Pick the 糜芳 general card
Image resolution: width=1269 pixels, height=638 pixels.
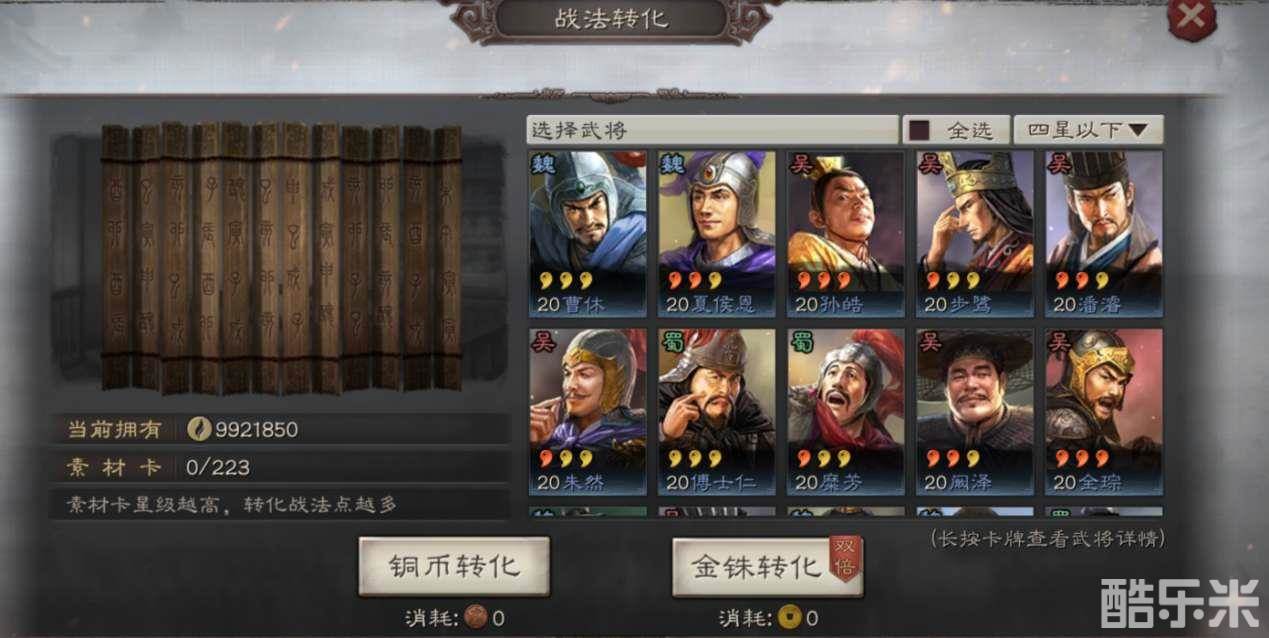(x=846, y=412)
